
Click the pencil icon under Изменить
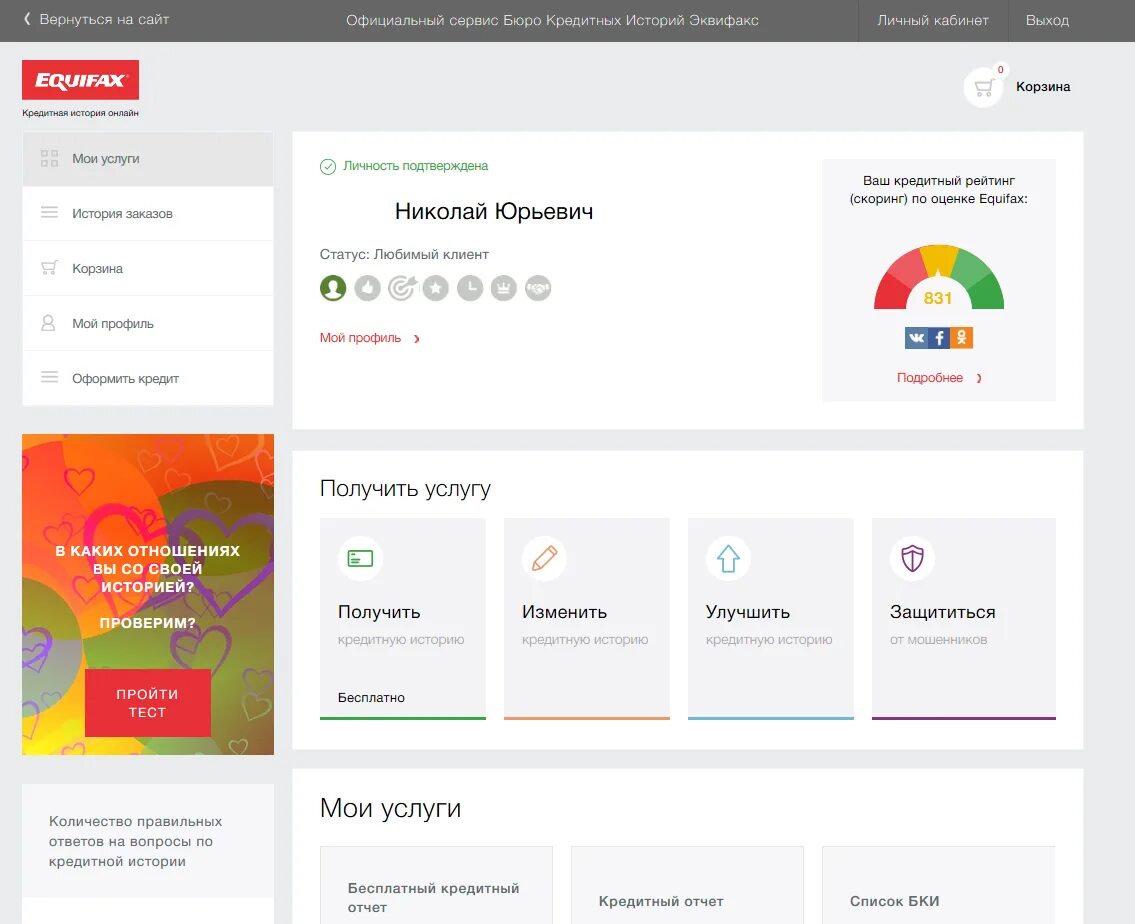(544, 558)
